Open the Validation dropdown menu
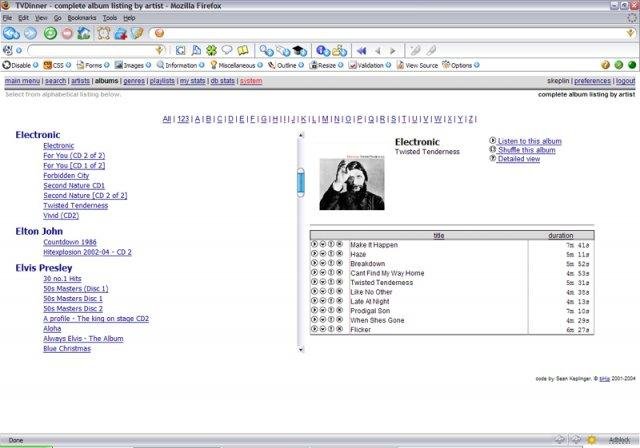 point(370,65)
